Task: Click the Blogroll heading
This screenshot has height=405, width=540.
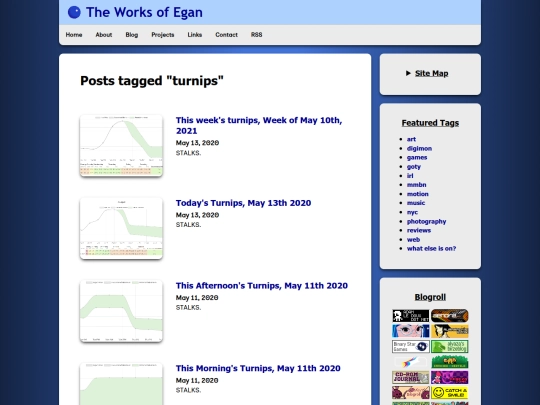Action: tap(430, 297)
